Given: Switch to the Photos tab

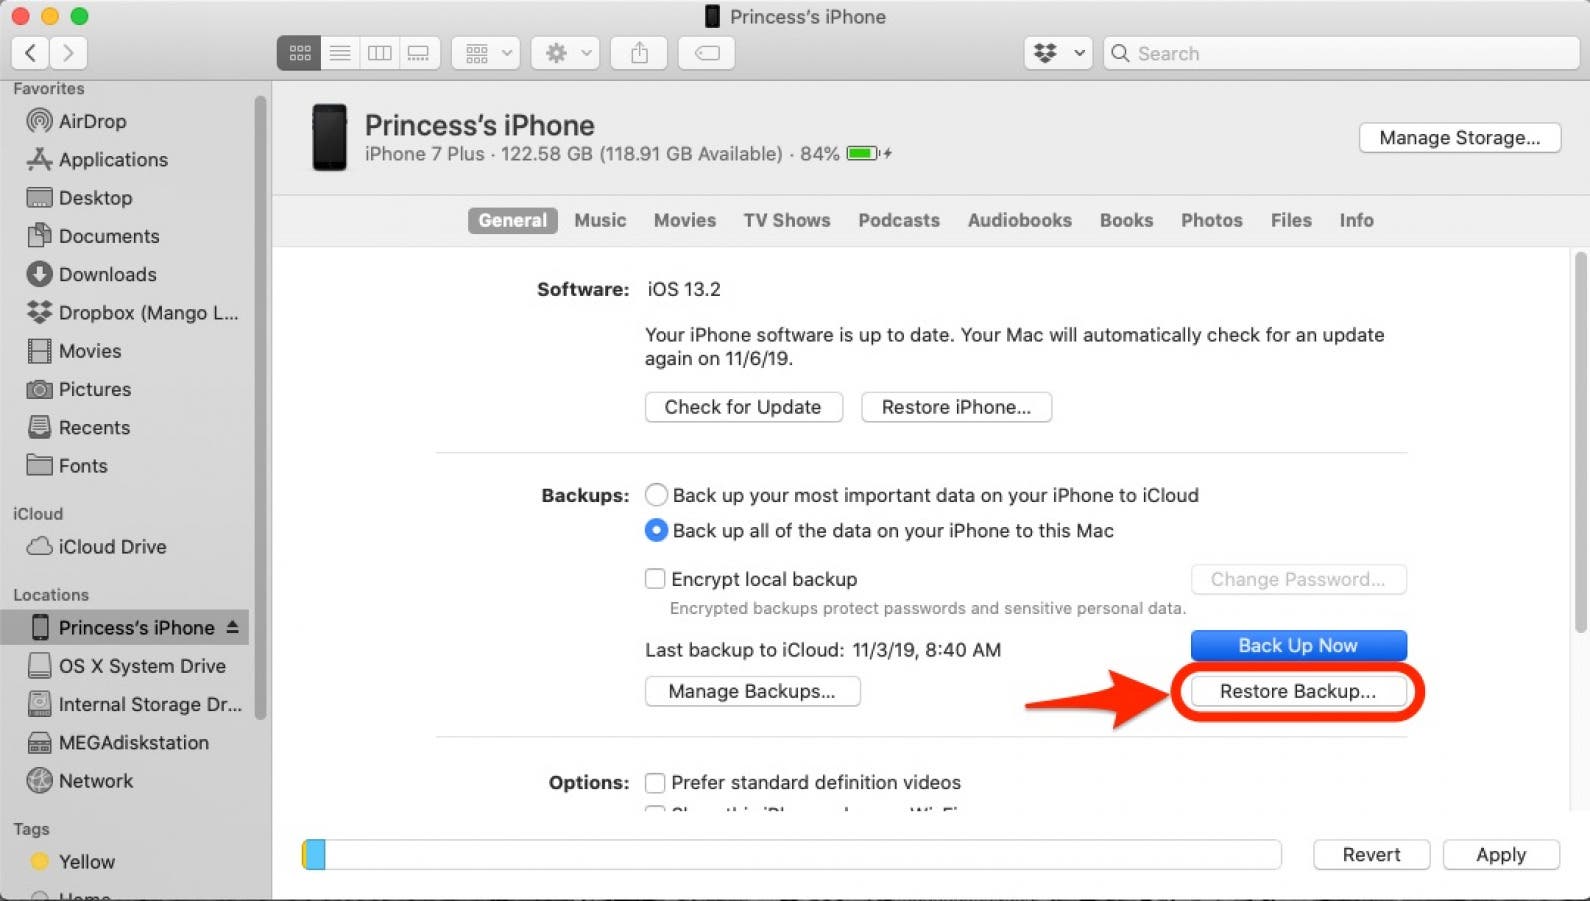Looking at the screenshot, I should (1212, 221).
